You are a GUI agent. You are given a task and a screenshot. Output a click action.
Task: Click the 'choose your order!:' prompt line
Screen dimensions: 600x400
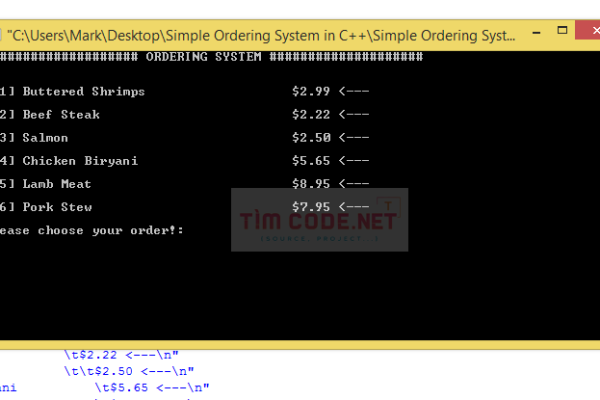tap(91, 230)
